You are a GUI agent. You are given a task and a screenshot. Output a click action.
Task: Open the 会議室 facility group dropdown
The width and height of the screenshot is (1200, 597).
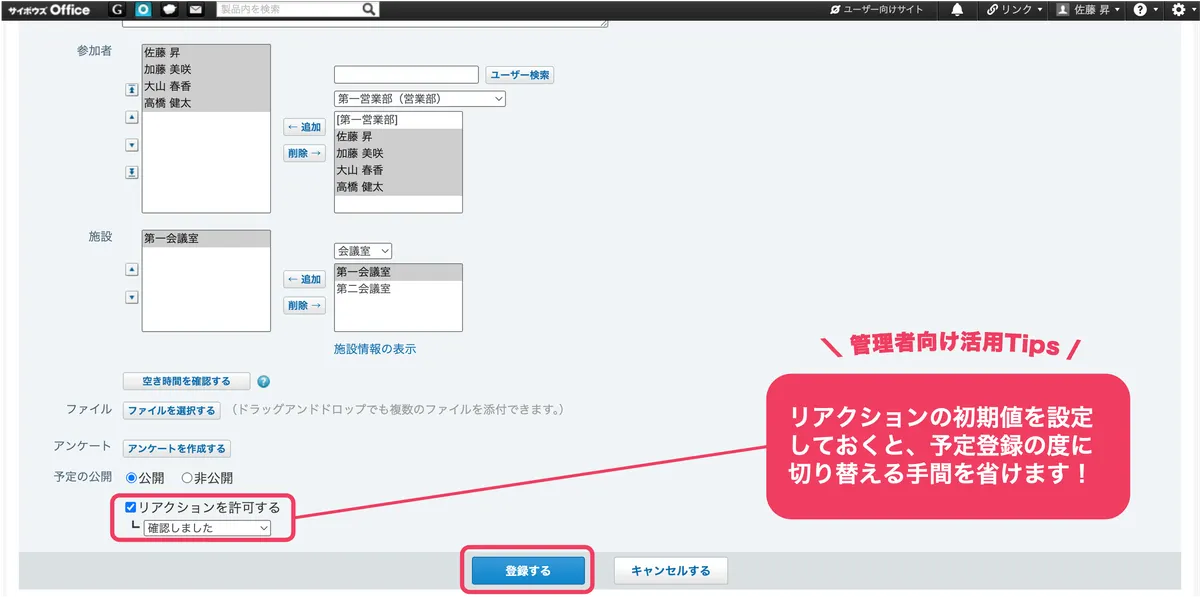click(363, 252)
